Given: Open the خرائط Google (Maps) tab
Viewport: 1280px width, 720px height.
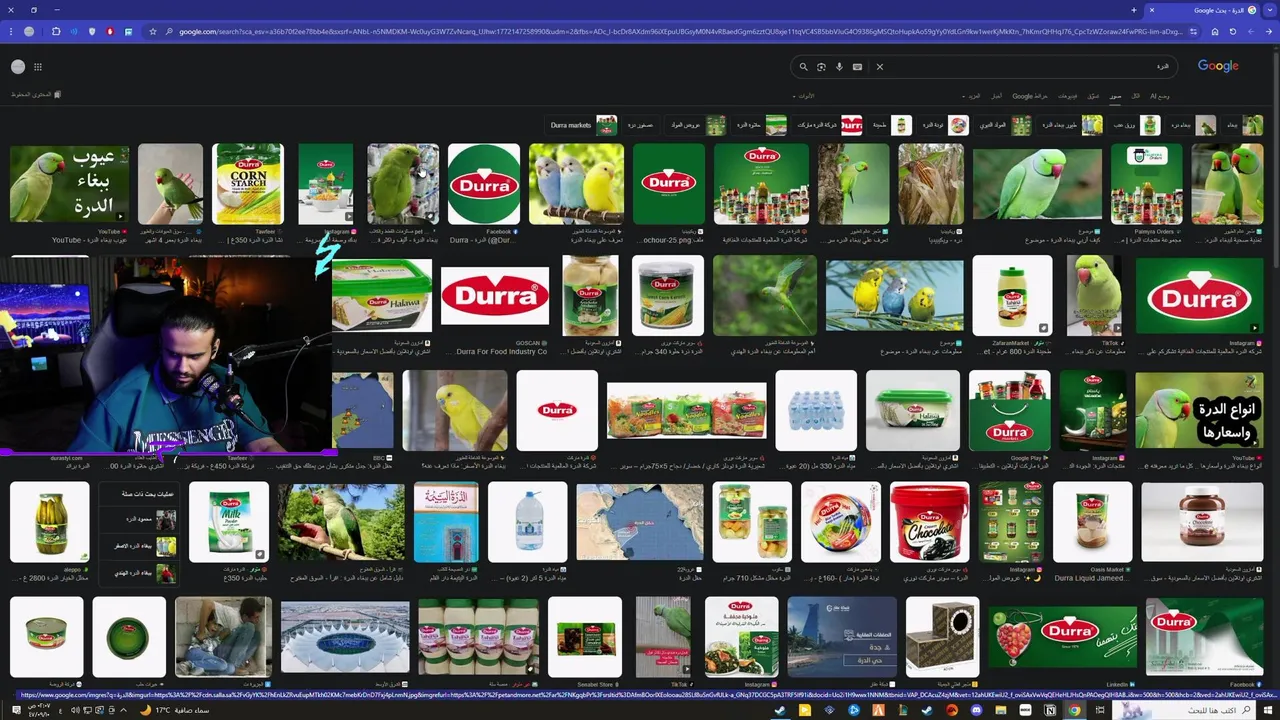Looking at the screenshot, I should click(x=1030, y=96).
